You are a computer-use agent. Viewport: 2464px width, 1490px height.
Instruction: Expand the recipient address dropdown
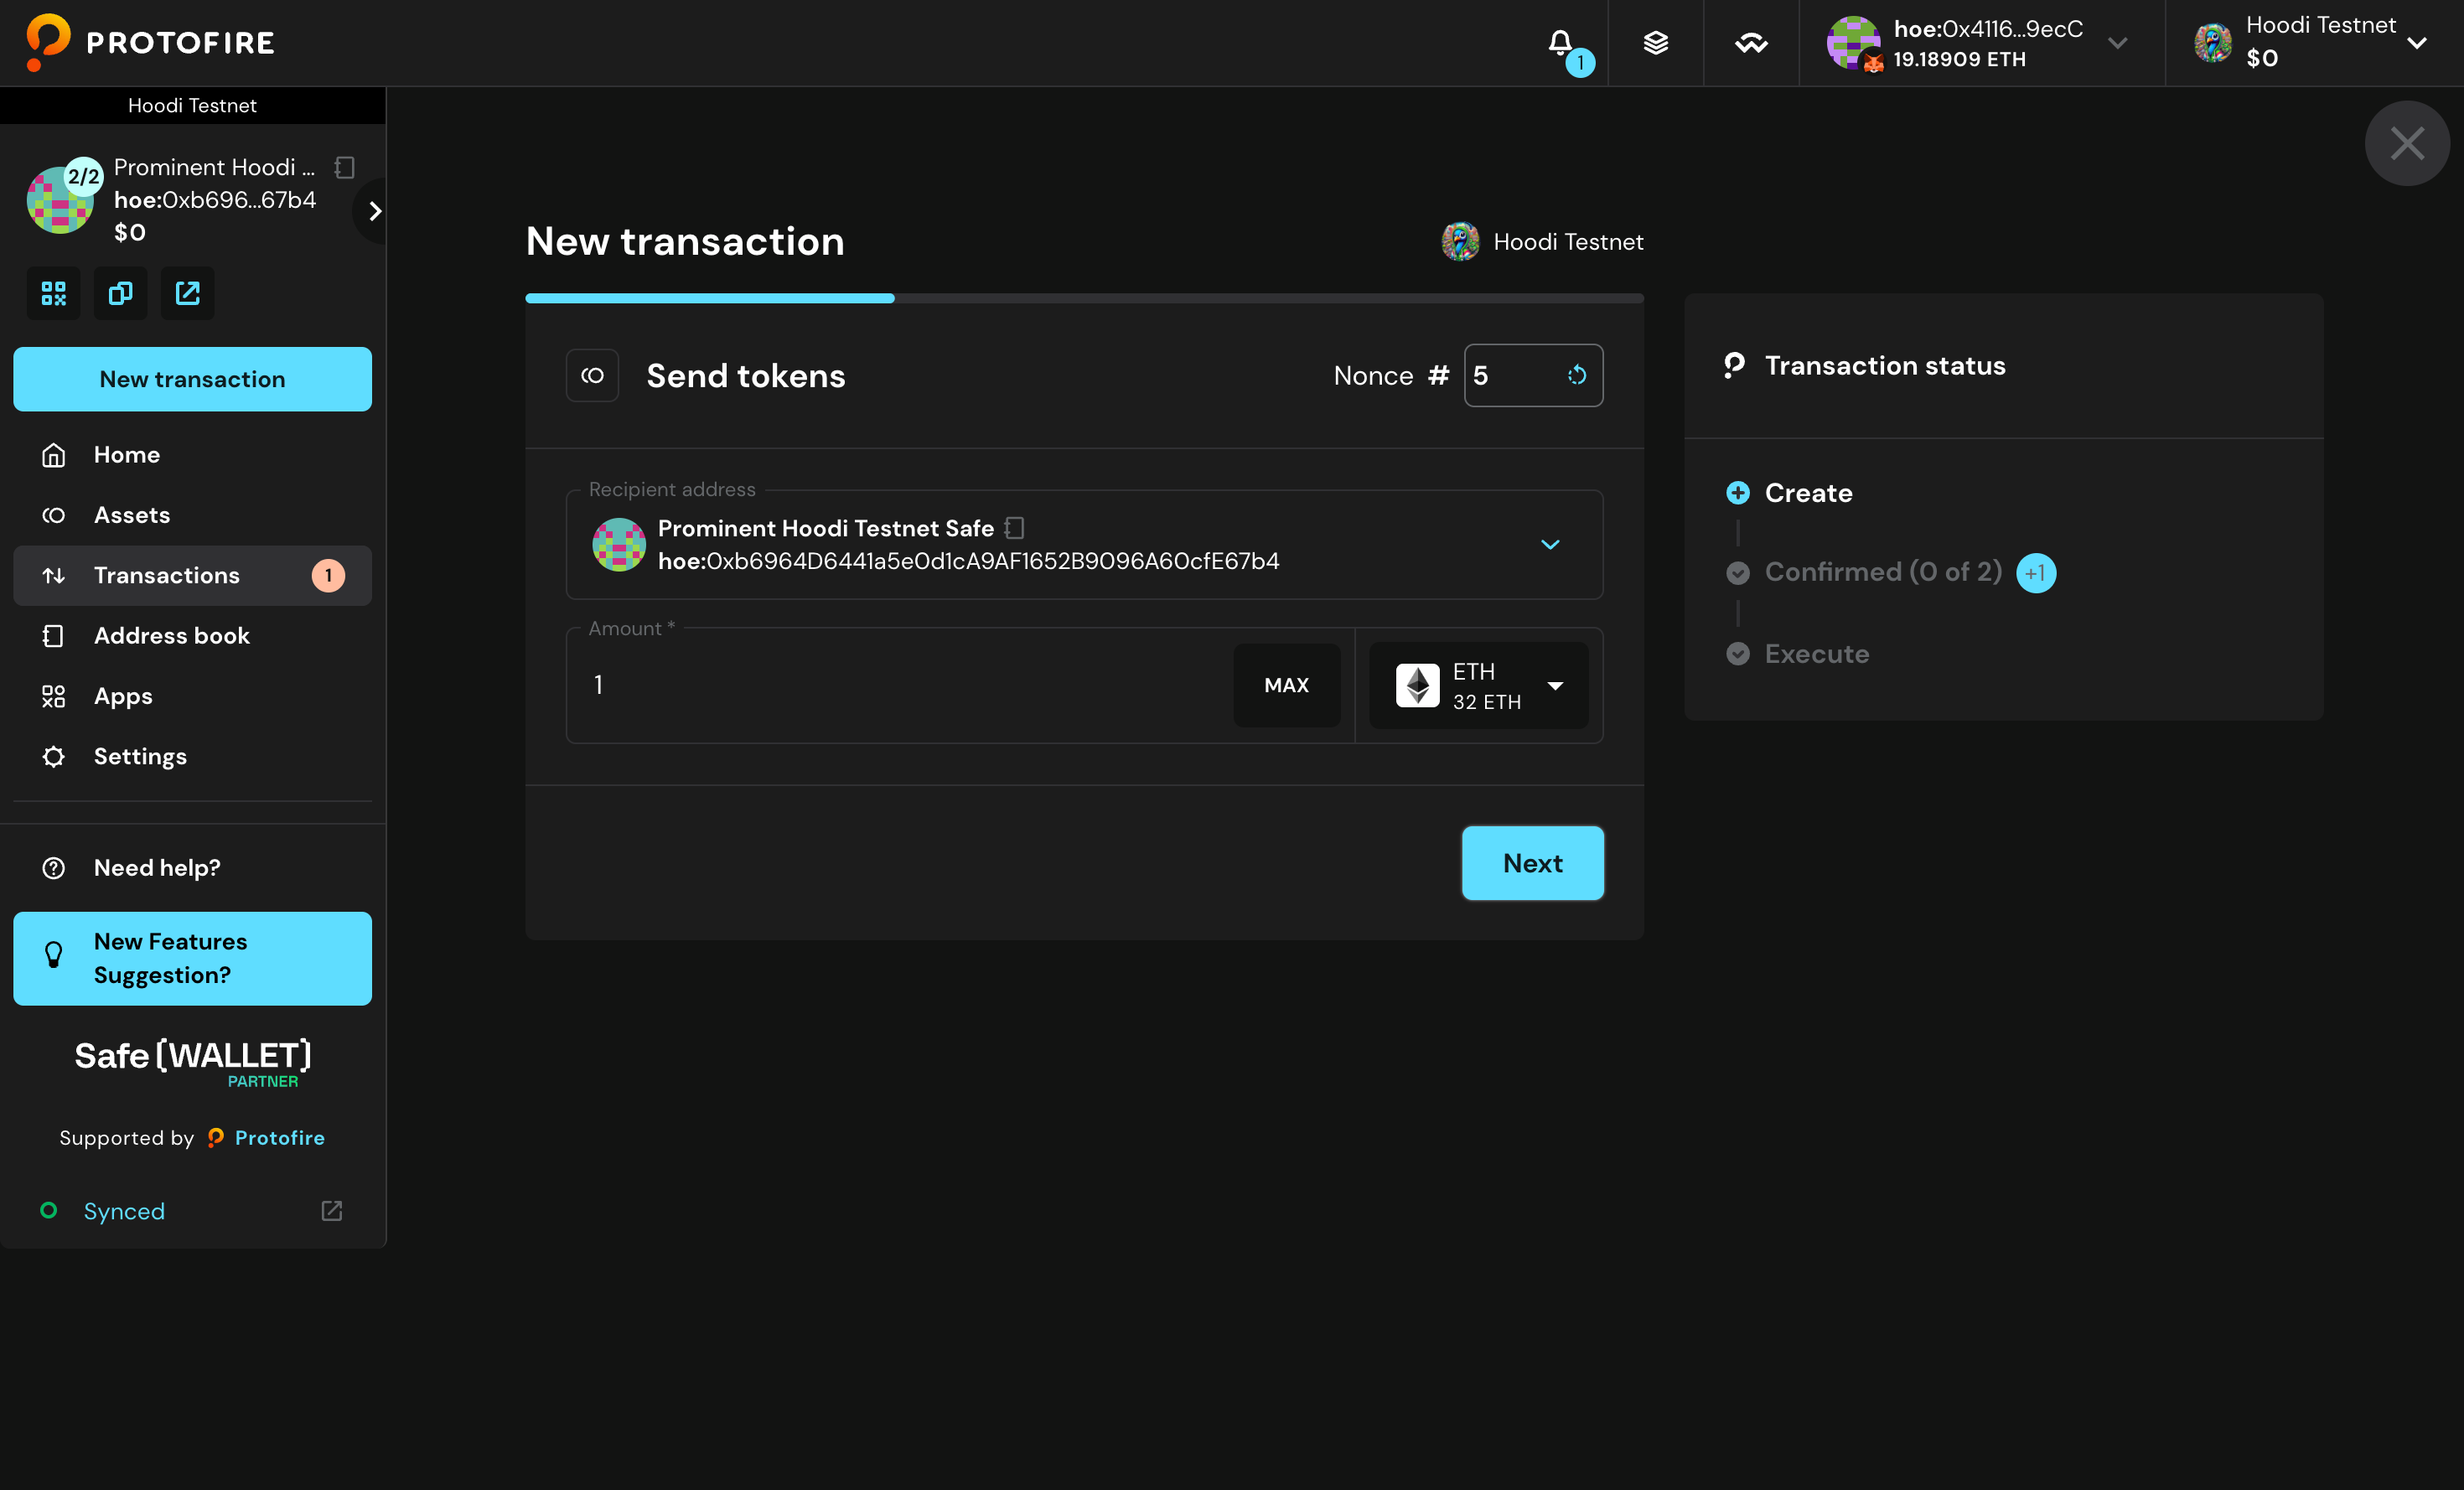(1551, 545)
